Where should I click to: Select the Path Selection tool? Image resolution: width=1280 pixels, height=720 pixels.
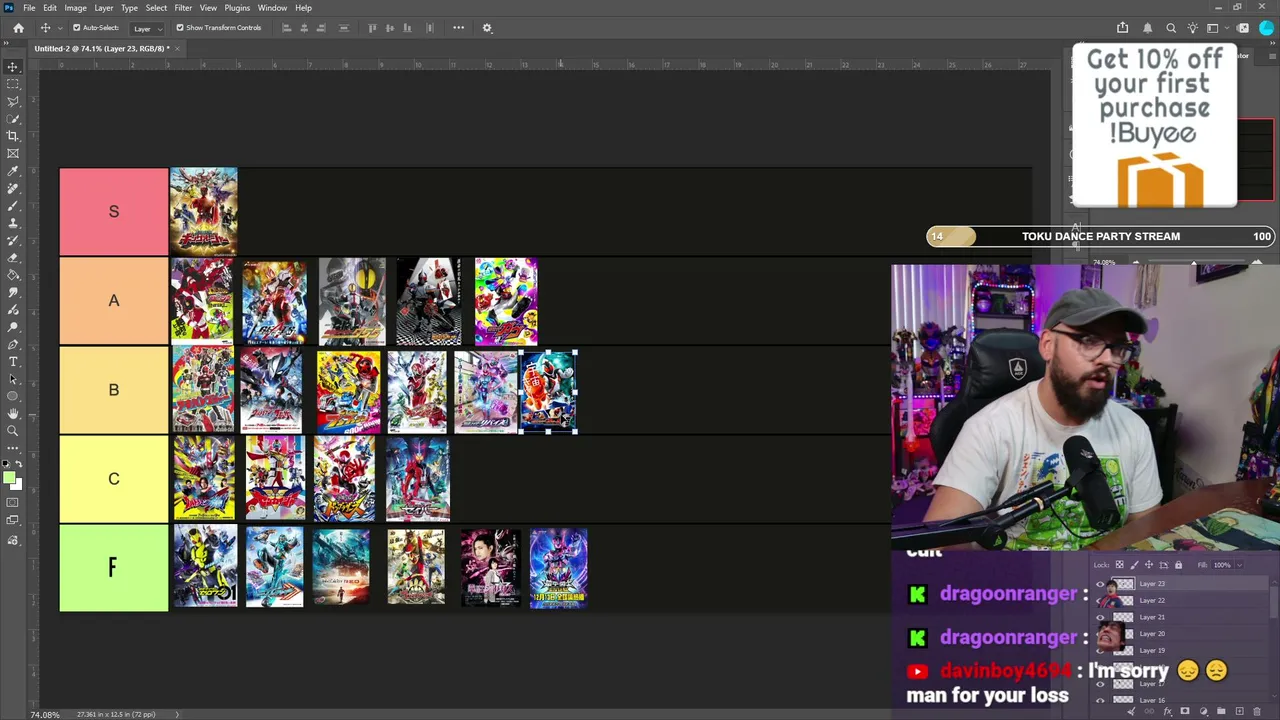13,379
